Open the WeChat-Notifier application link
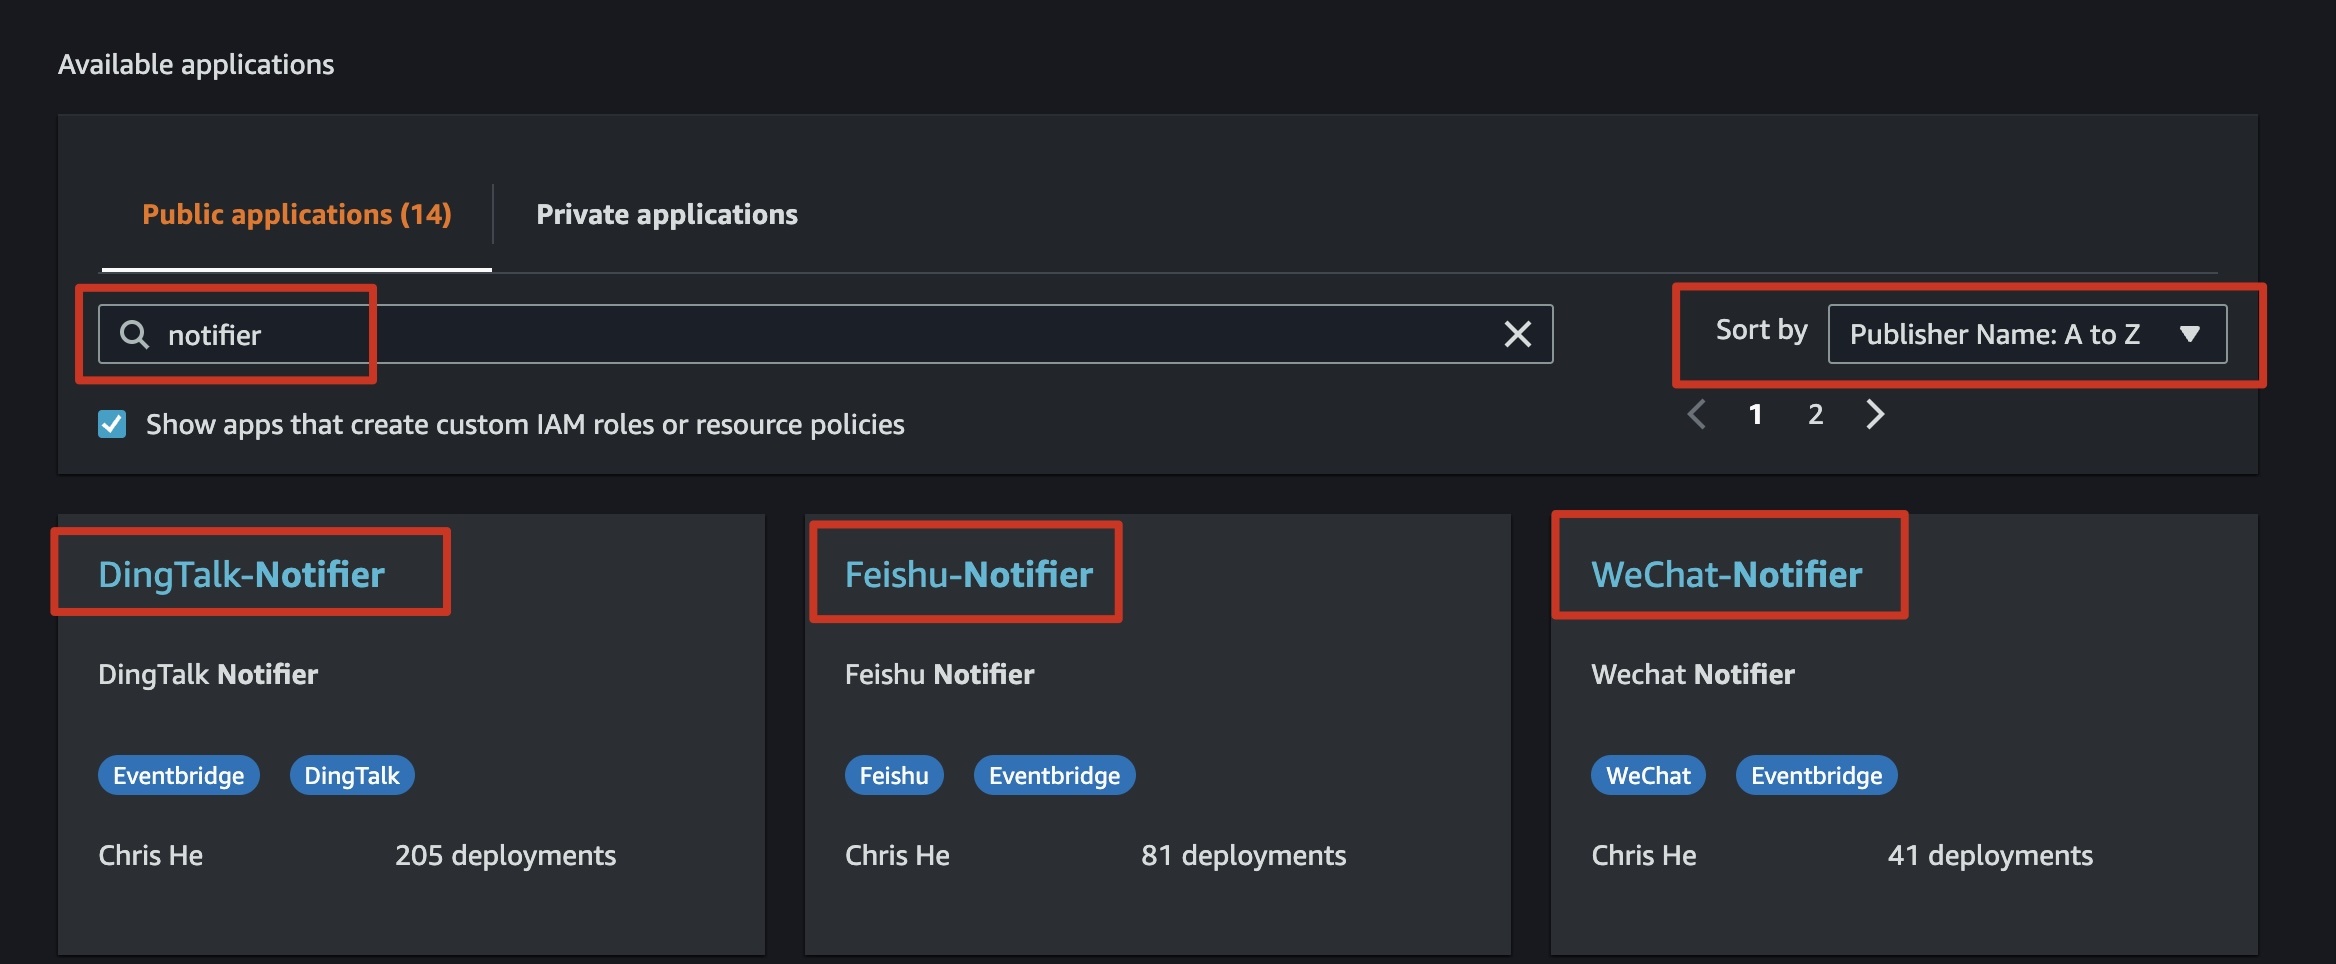 point(1726,574)
